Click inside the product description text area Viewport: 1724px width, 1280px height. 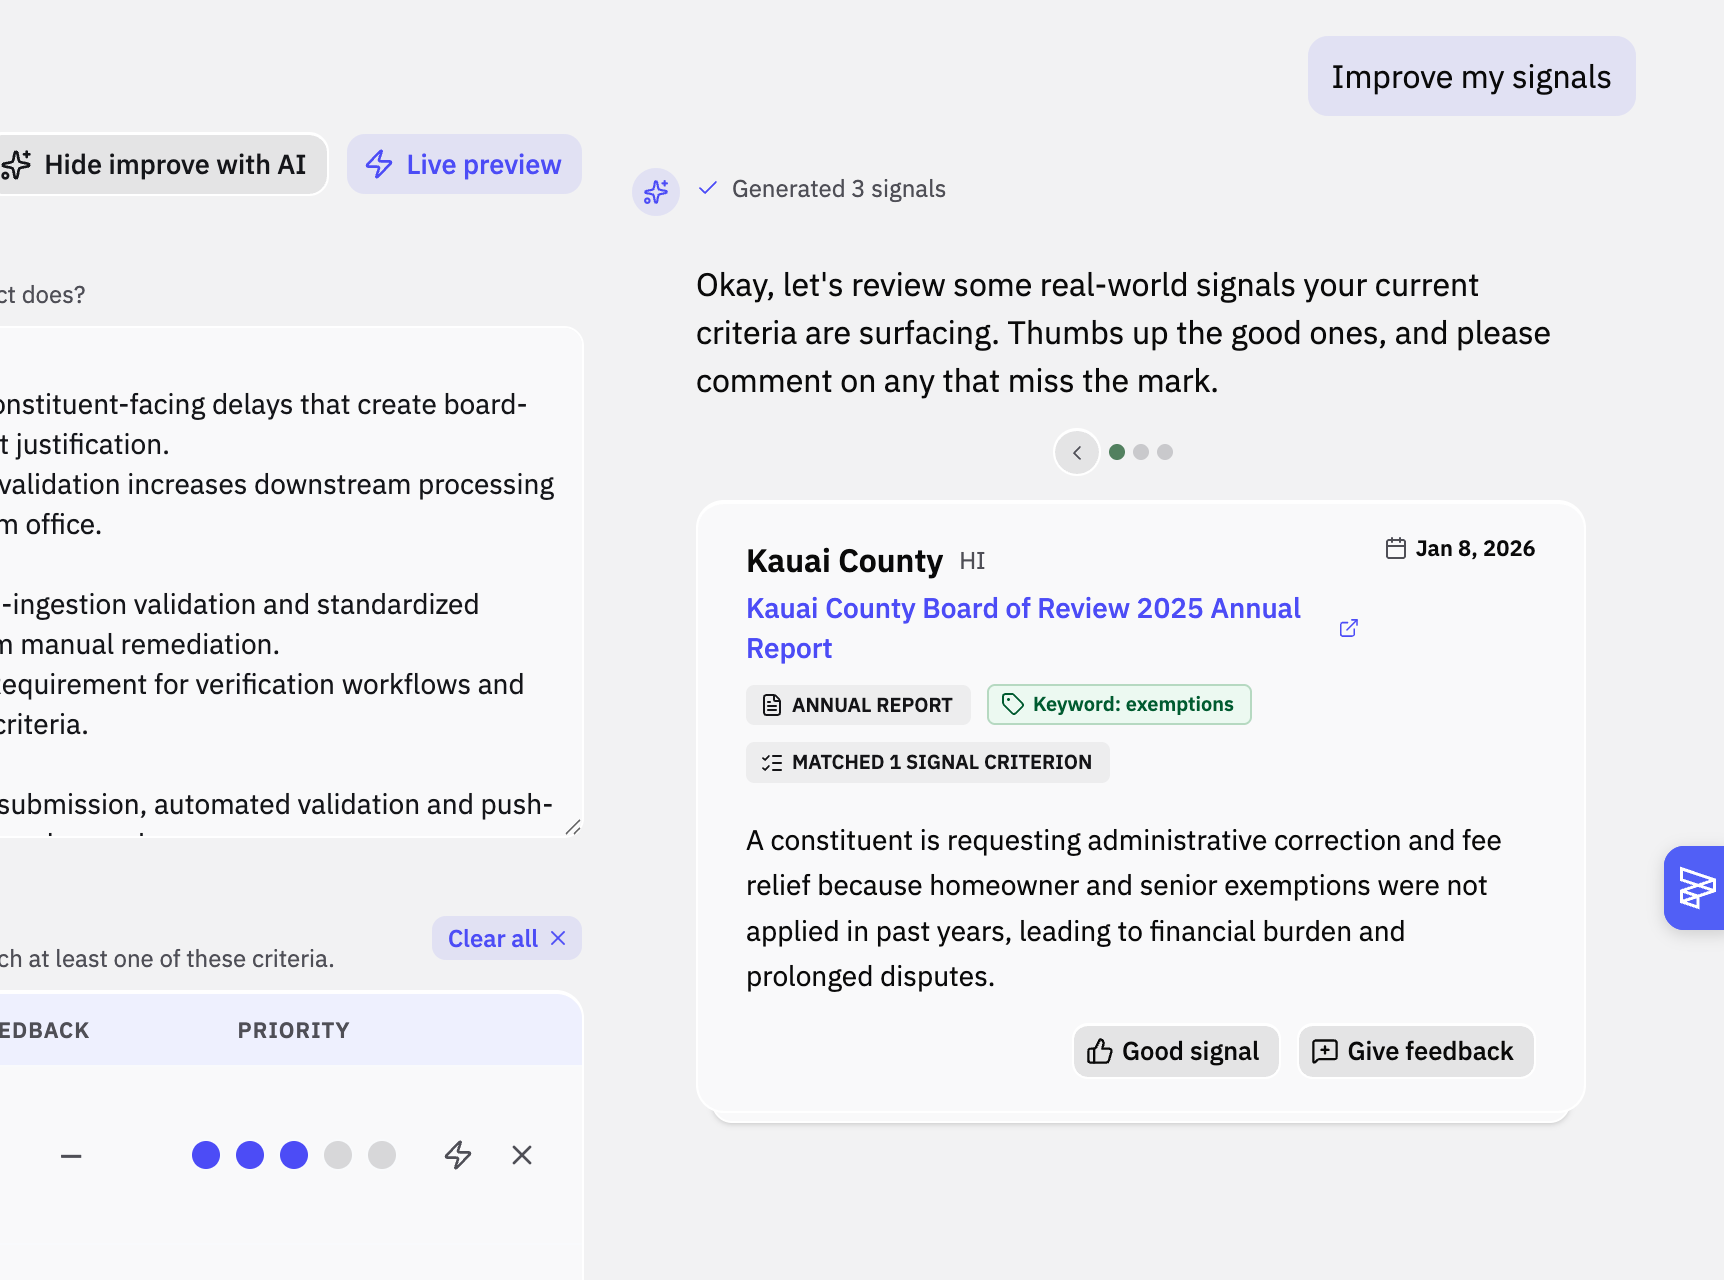(x=290, y=582)
